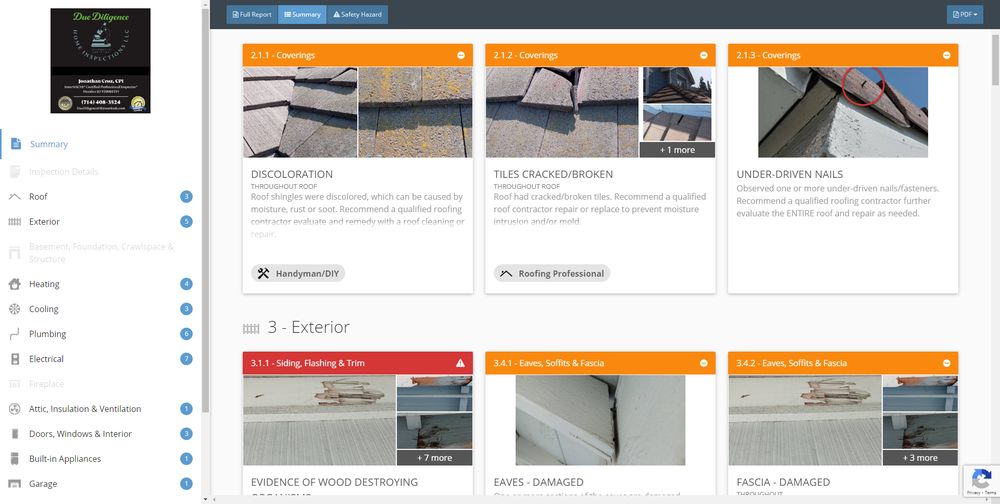Click the 'UNDER-DRIVEN NAILS' title
1000x504 pixels.
pos(790,174)
